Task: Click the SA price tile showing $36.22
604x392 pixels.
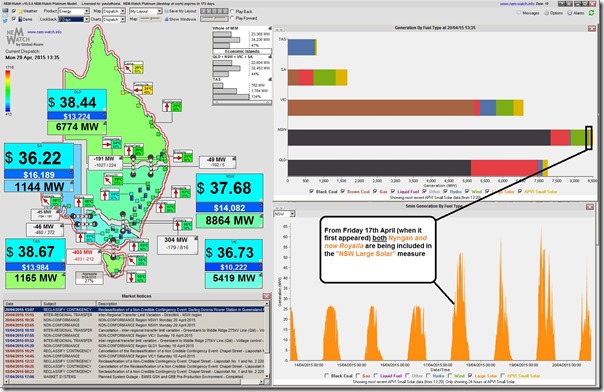Action: tap(39, 157)
